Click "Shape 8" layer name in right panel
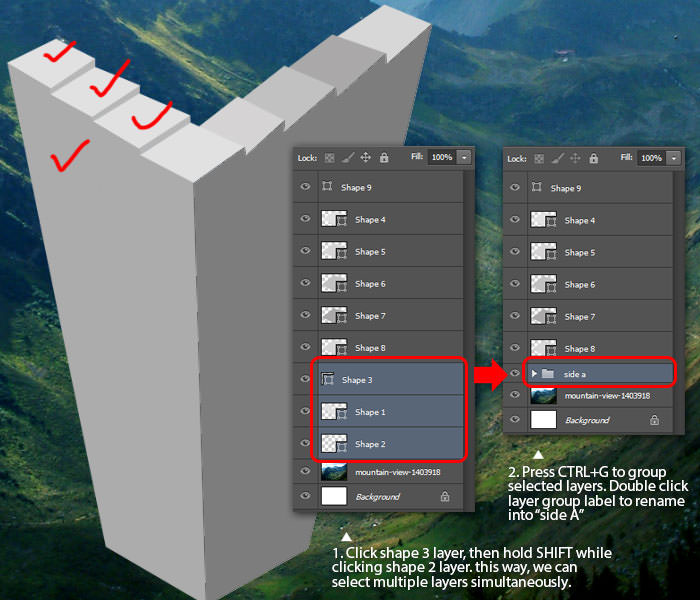The width and height of the screenshot is (700, 600). (579, 349)
